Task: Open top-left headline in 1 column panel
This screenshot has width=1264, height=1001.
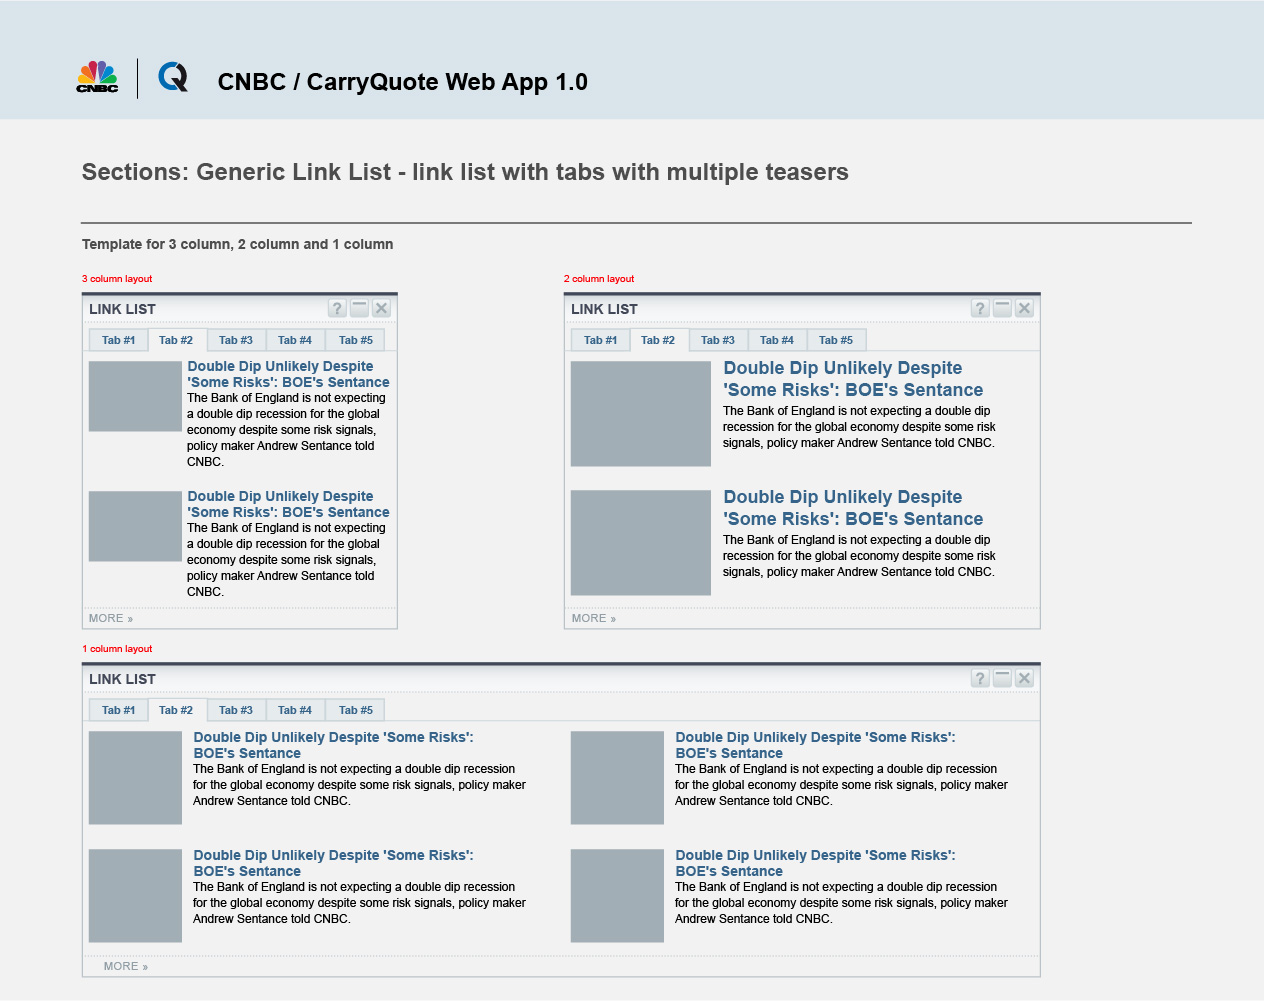Action: click(x=333, y=745)
